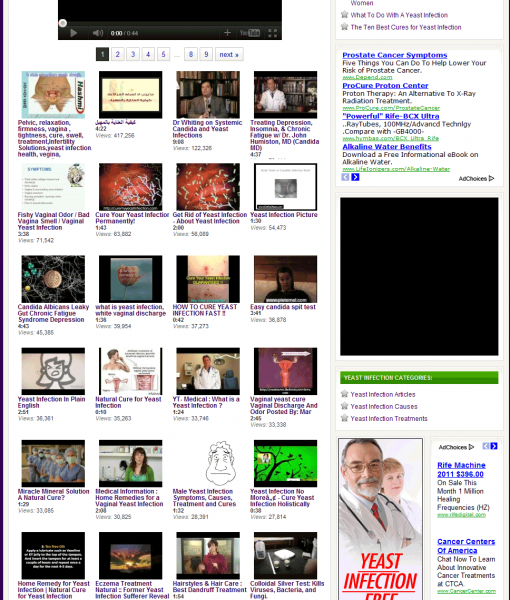The height and width of the screenshot is (600, 510).
Task: Show the previous ads with the light-blue arrow
Action: [345, 177]
